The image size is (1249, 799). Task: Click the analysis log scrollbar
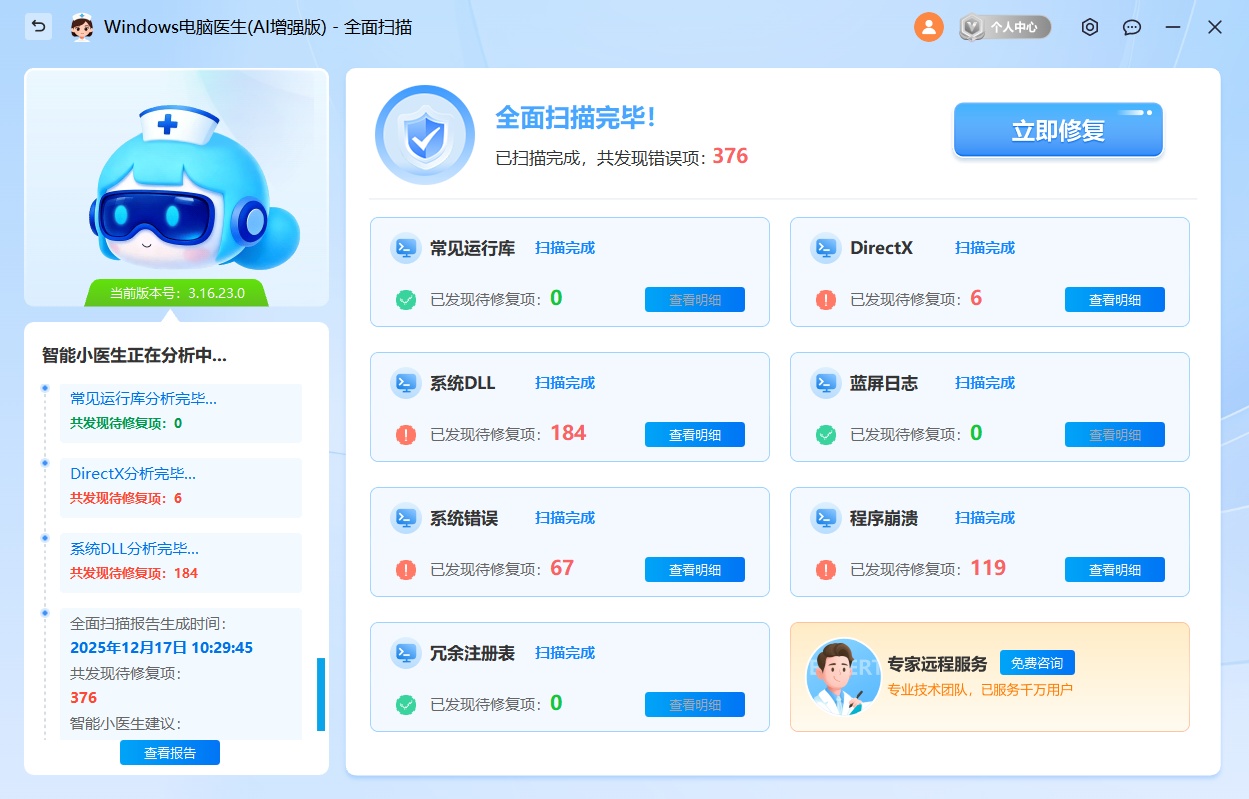(x=321, y=694)
